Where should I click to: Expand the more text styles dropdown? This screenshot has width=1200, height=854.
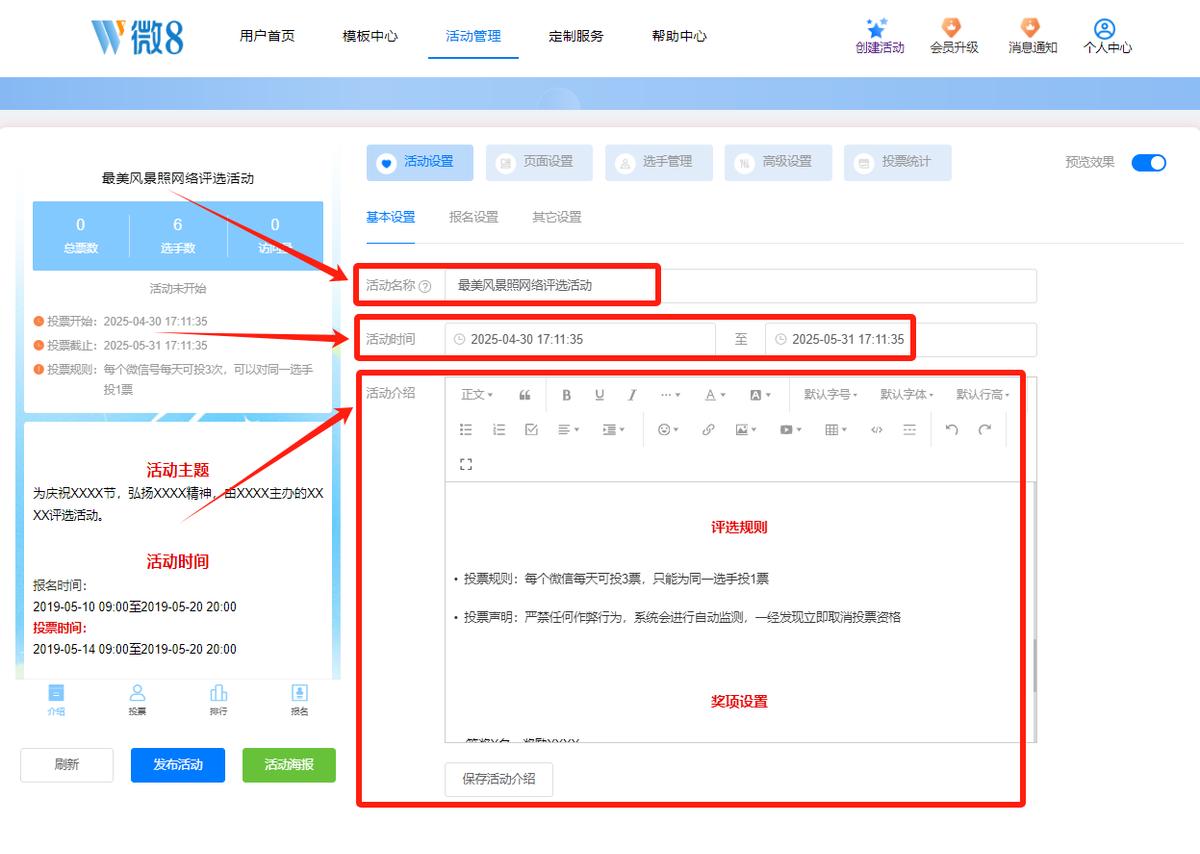[x=671, y=395]
